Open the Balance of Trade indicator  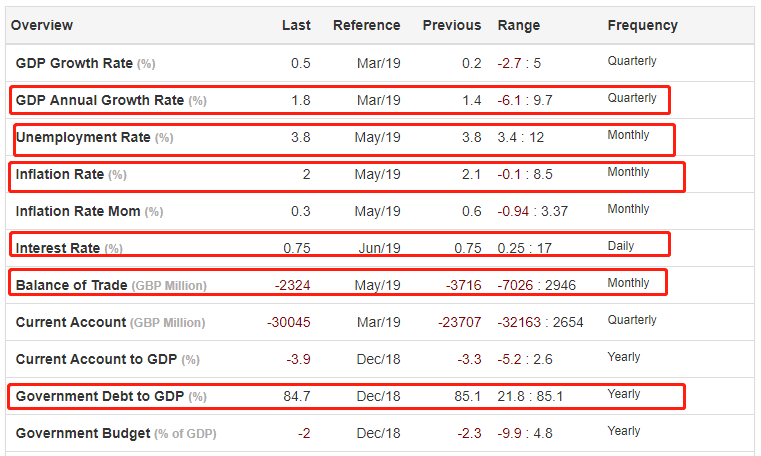click(x=71, y=285)
